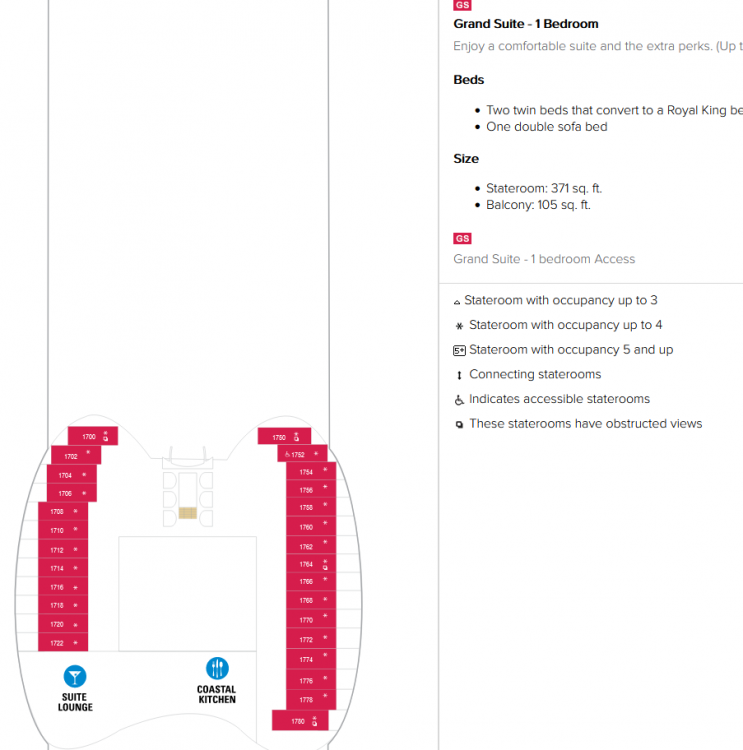743x750 pixels.
Task: Click the GS badge above Grand Suite Access
Action: 462,238
